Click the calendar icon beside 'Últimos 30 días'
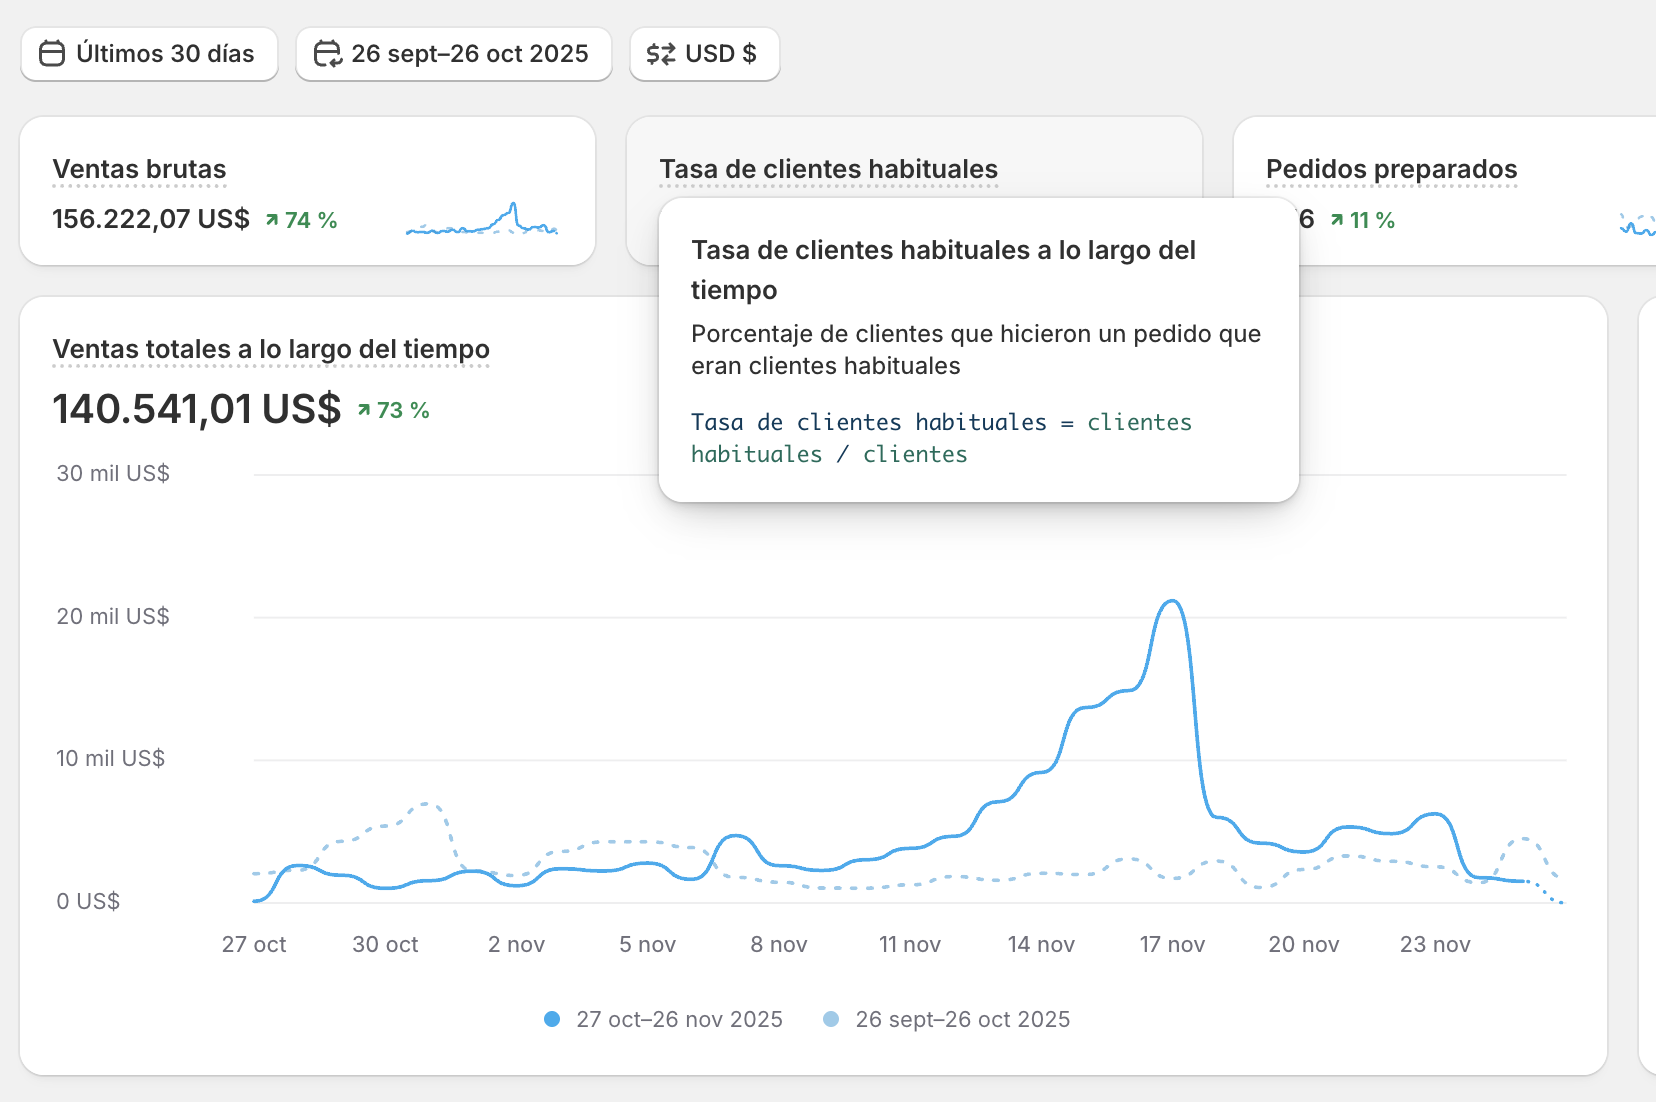1656x1102 pixels. [x=52, y=54]
